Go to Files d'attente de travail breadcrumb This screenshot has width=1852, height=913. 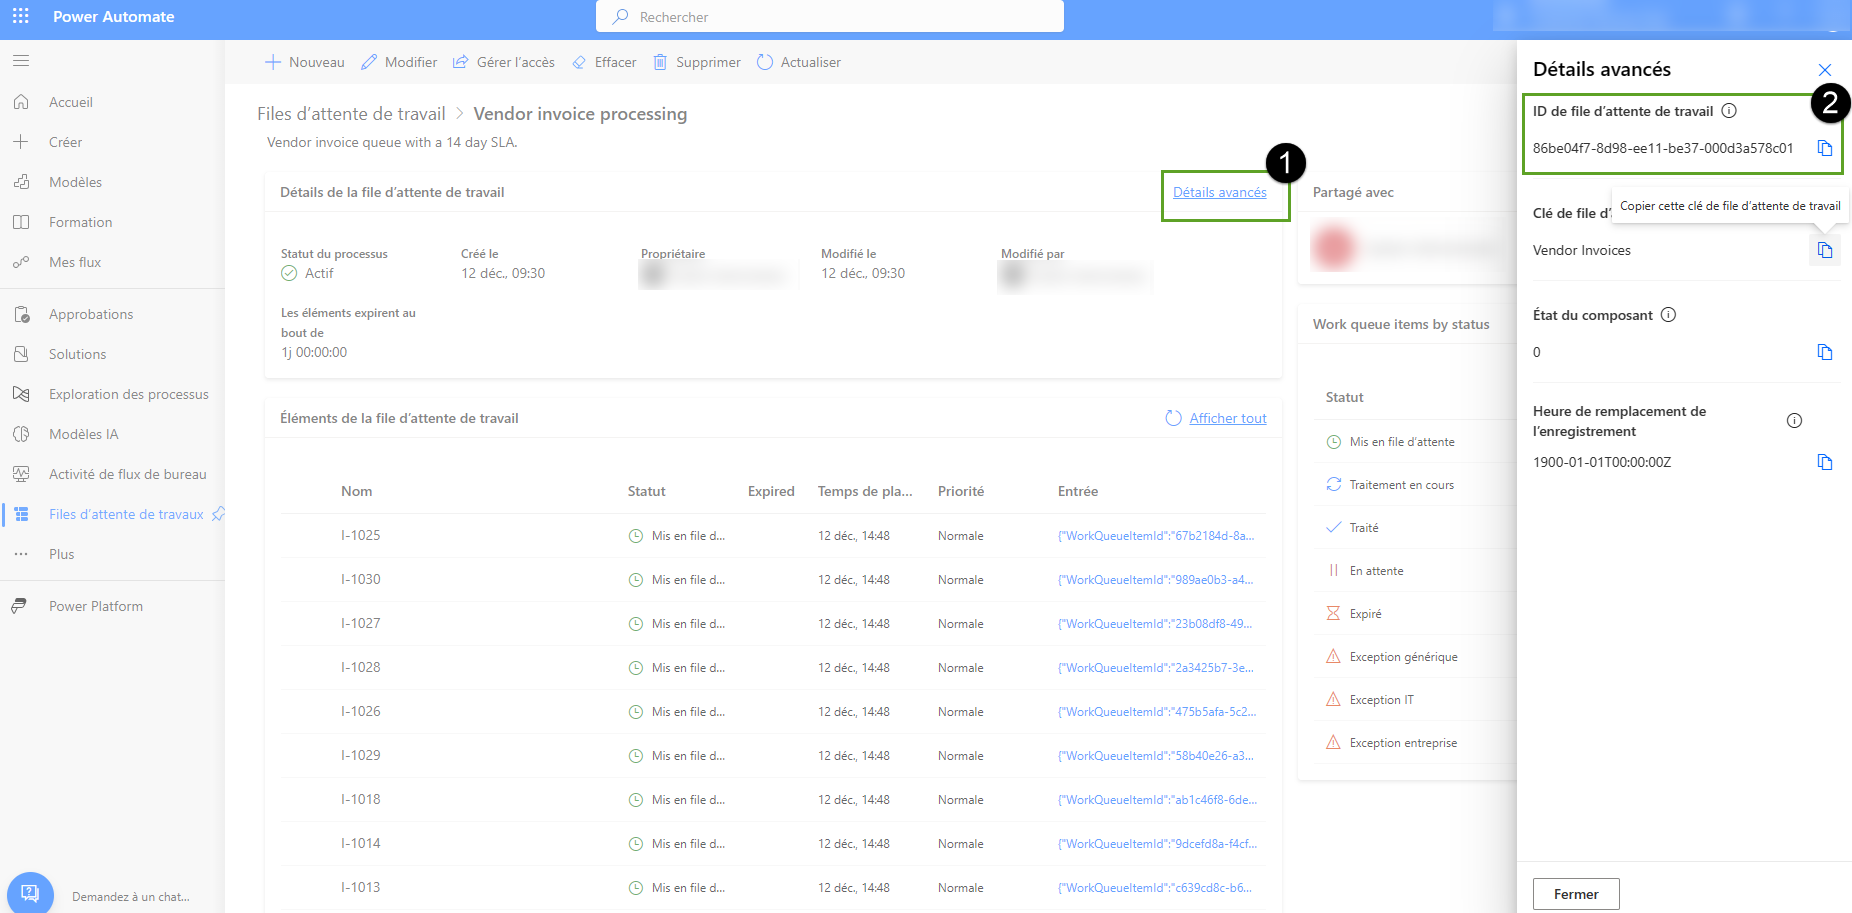351,114
